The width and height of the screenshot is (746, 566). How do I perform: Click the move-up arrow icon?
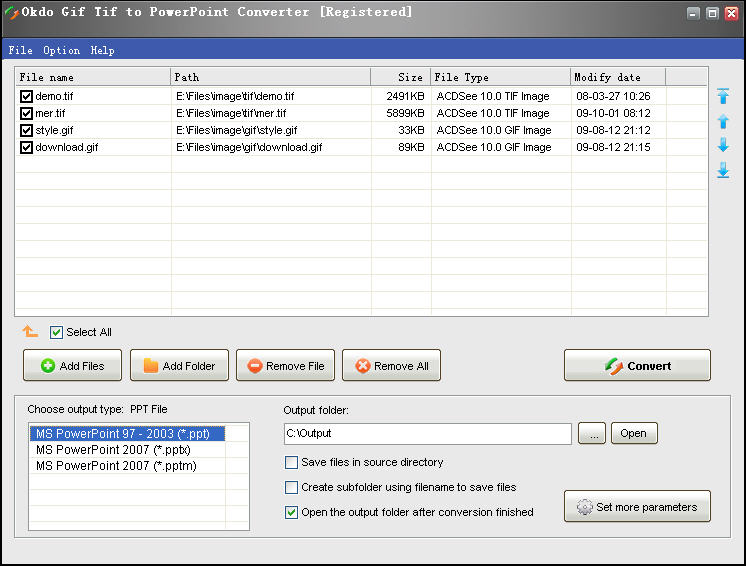click(x=723, y=121)
